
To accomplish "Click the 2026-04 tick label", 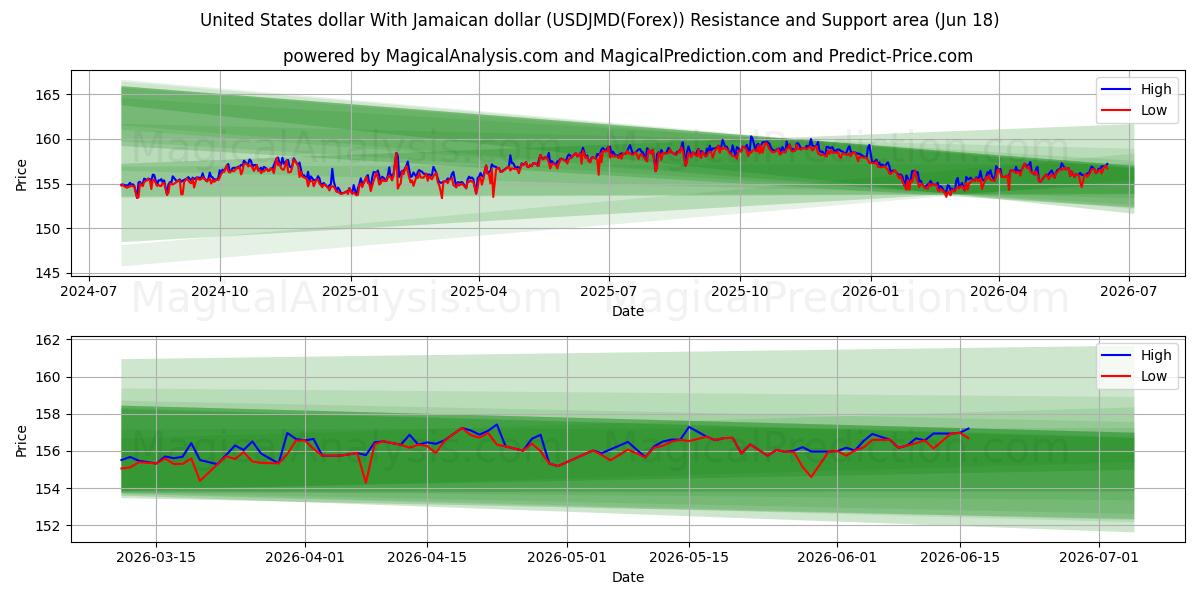I will [999, 292].
